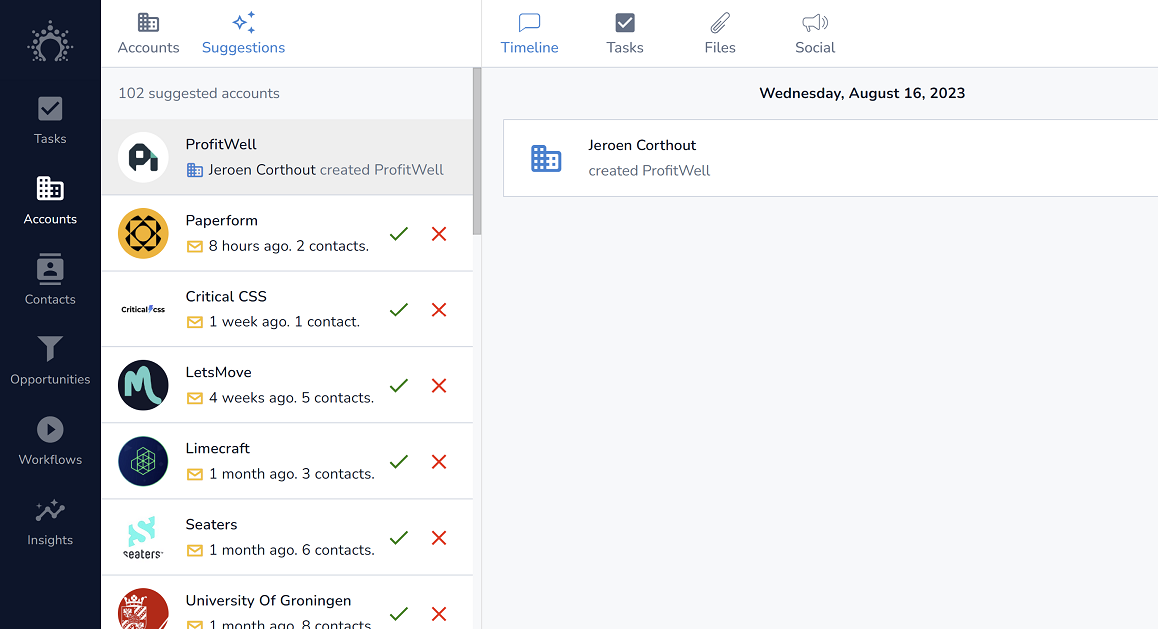This screenshot has width=1158, height=629.
Task: Accept the Critical CSS suggestion
Action: click(399, 310)
